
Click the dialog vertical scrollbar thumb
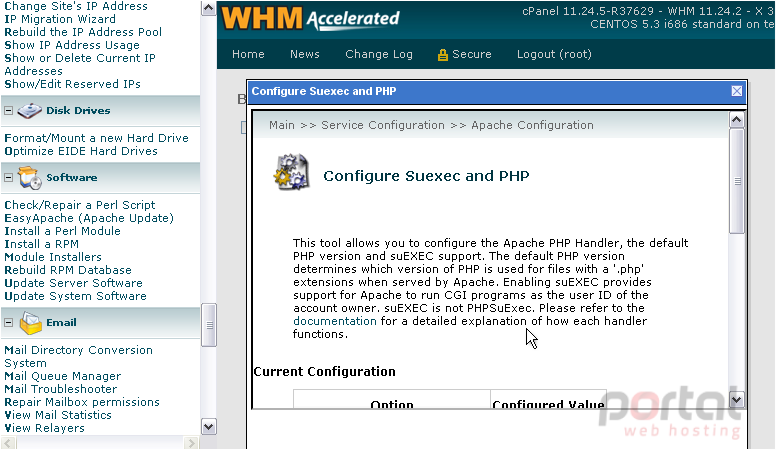pos(737,181)
